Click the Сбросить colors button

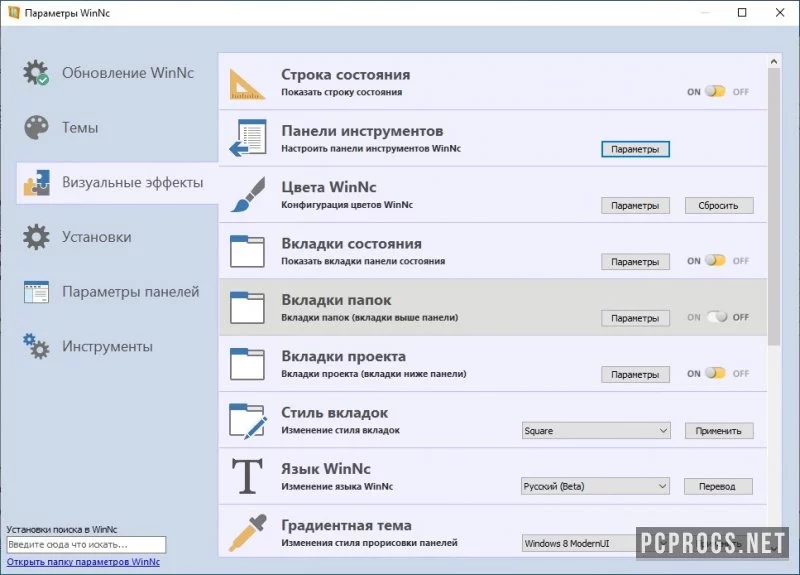point(718,206)
